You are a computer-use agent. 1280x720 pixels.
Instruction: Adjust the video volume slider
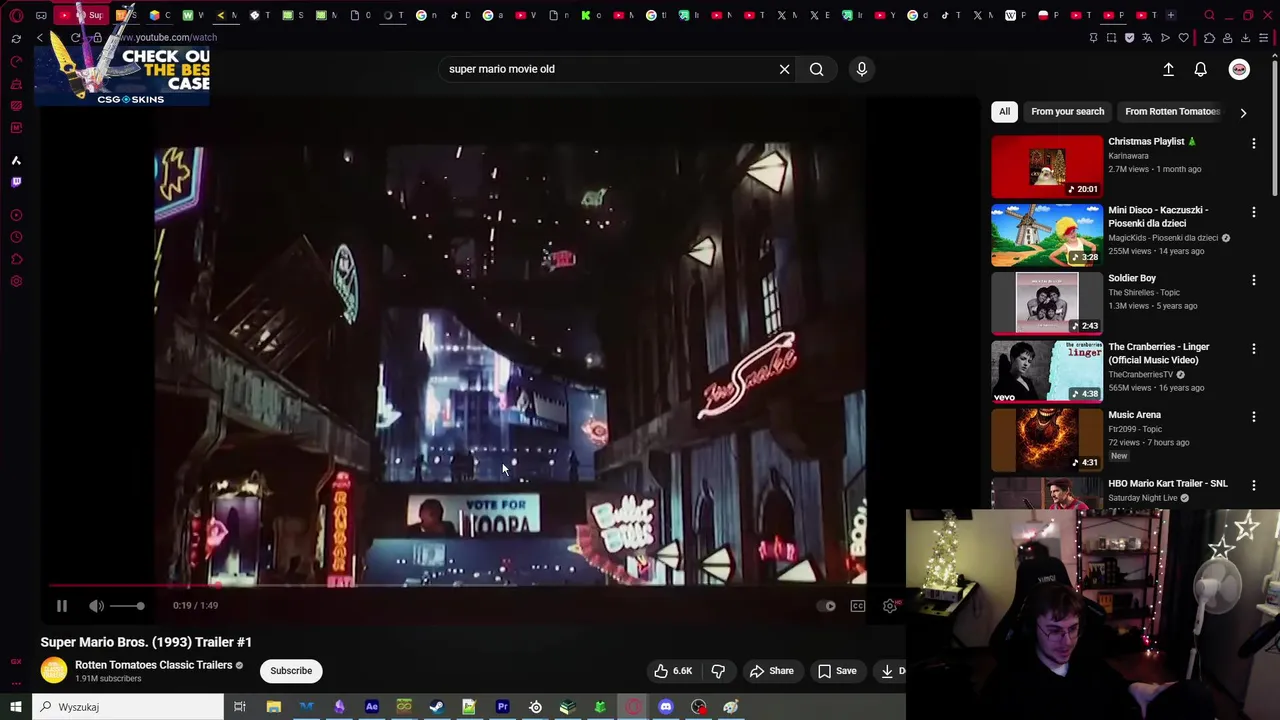127,606
